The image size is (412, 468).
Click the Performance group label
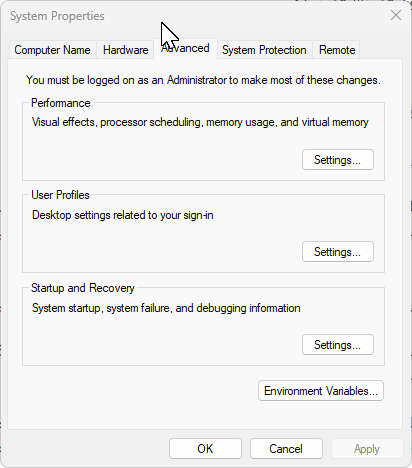pos(61,103)
